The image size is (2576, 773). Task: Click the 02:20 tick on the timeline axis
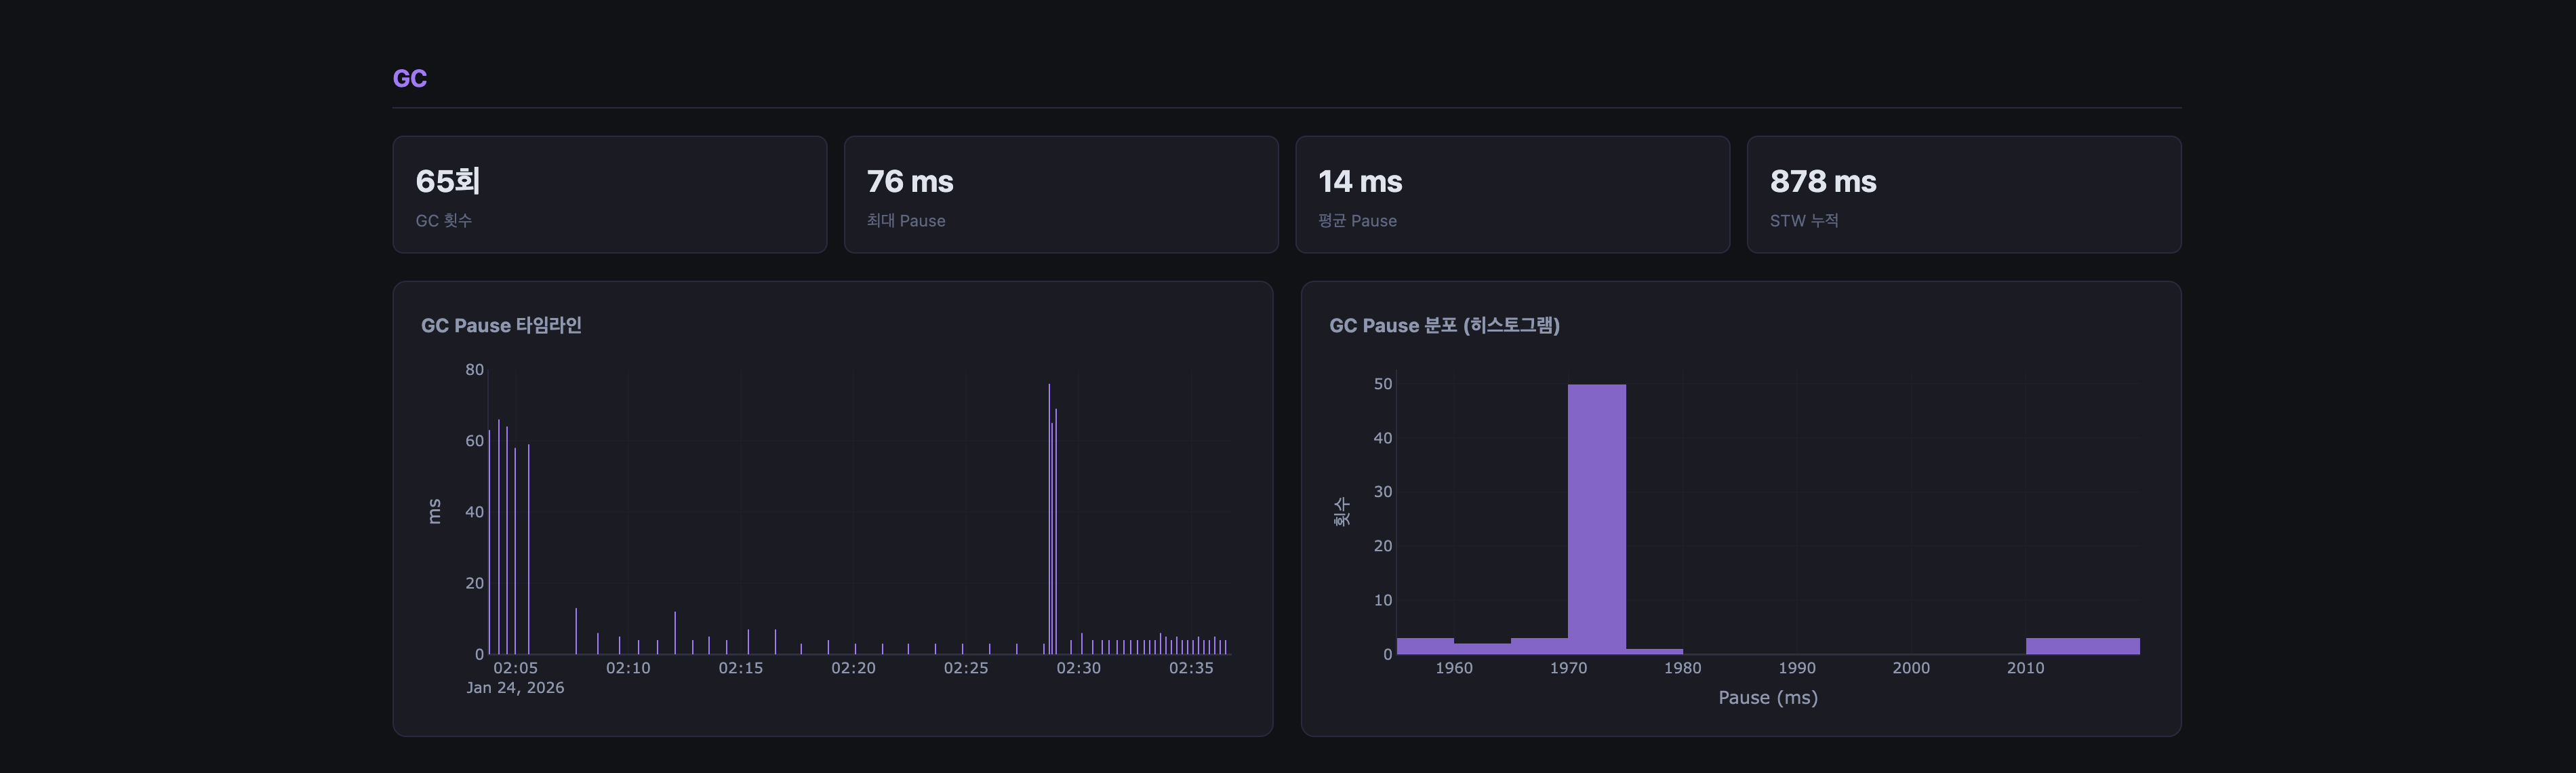click(x=853, y=668)
